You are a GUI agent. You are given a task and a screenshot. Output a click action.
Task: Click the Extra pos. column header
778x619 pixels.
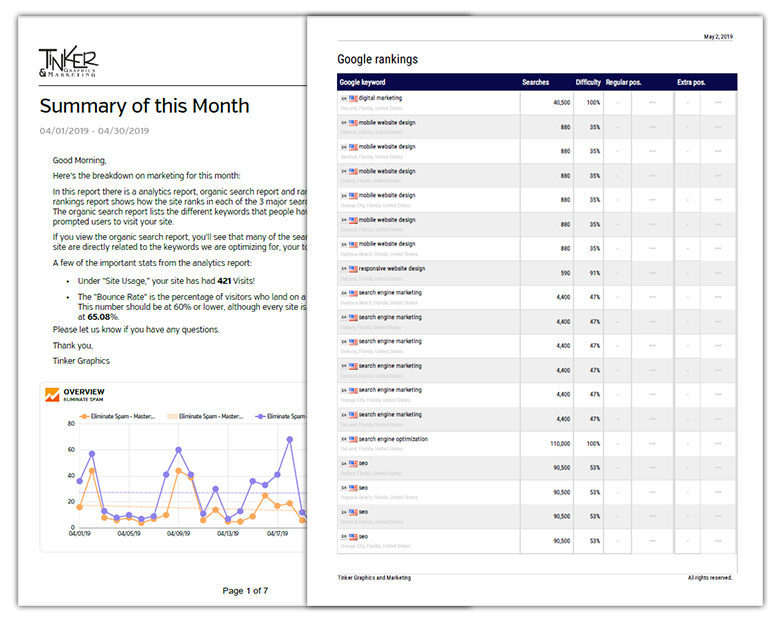(x=691, y=82)
